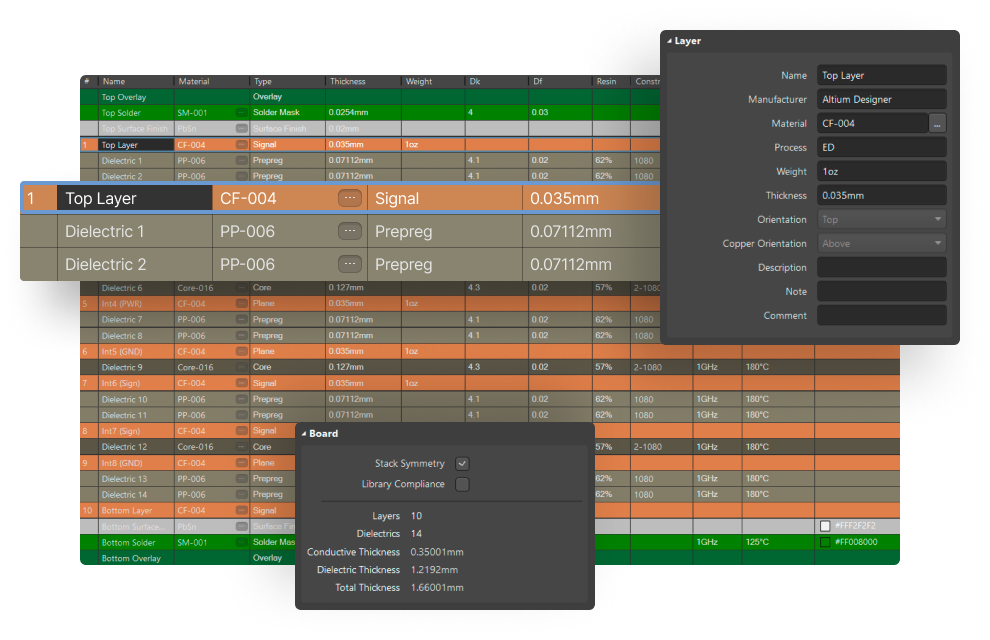Click the material ellipsis on Top Solder row

[241, 113]
